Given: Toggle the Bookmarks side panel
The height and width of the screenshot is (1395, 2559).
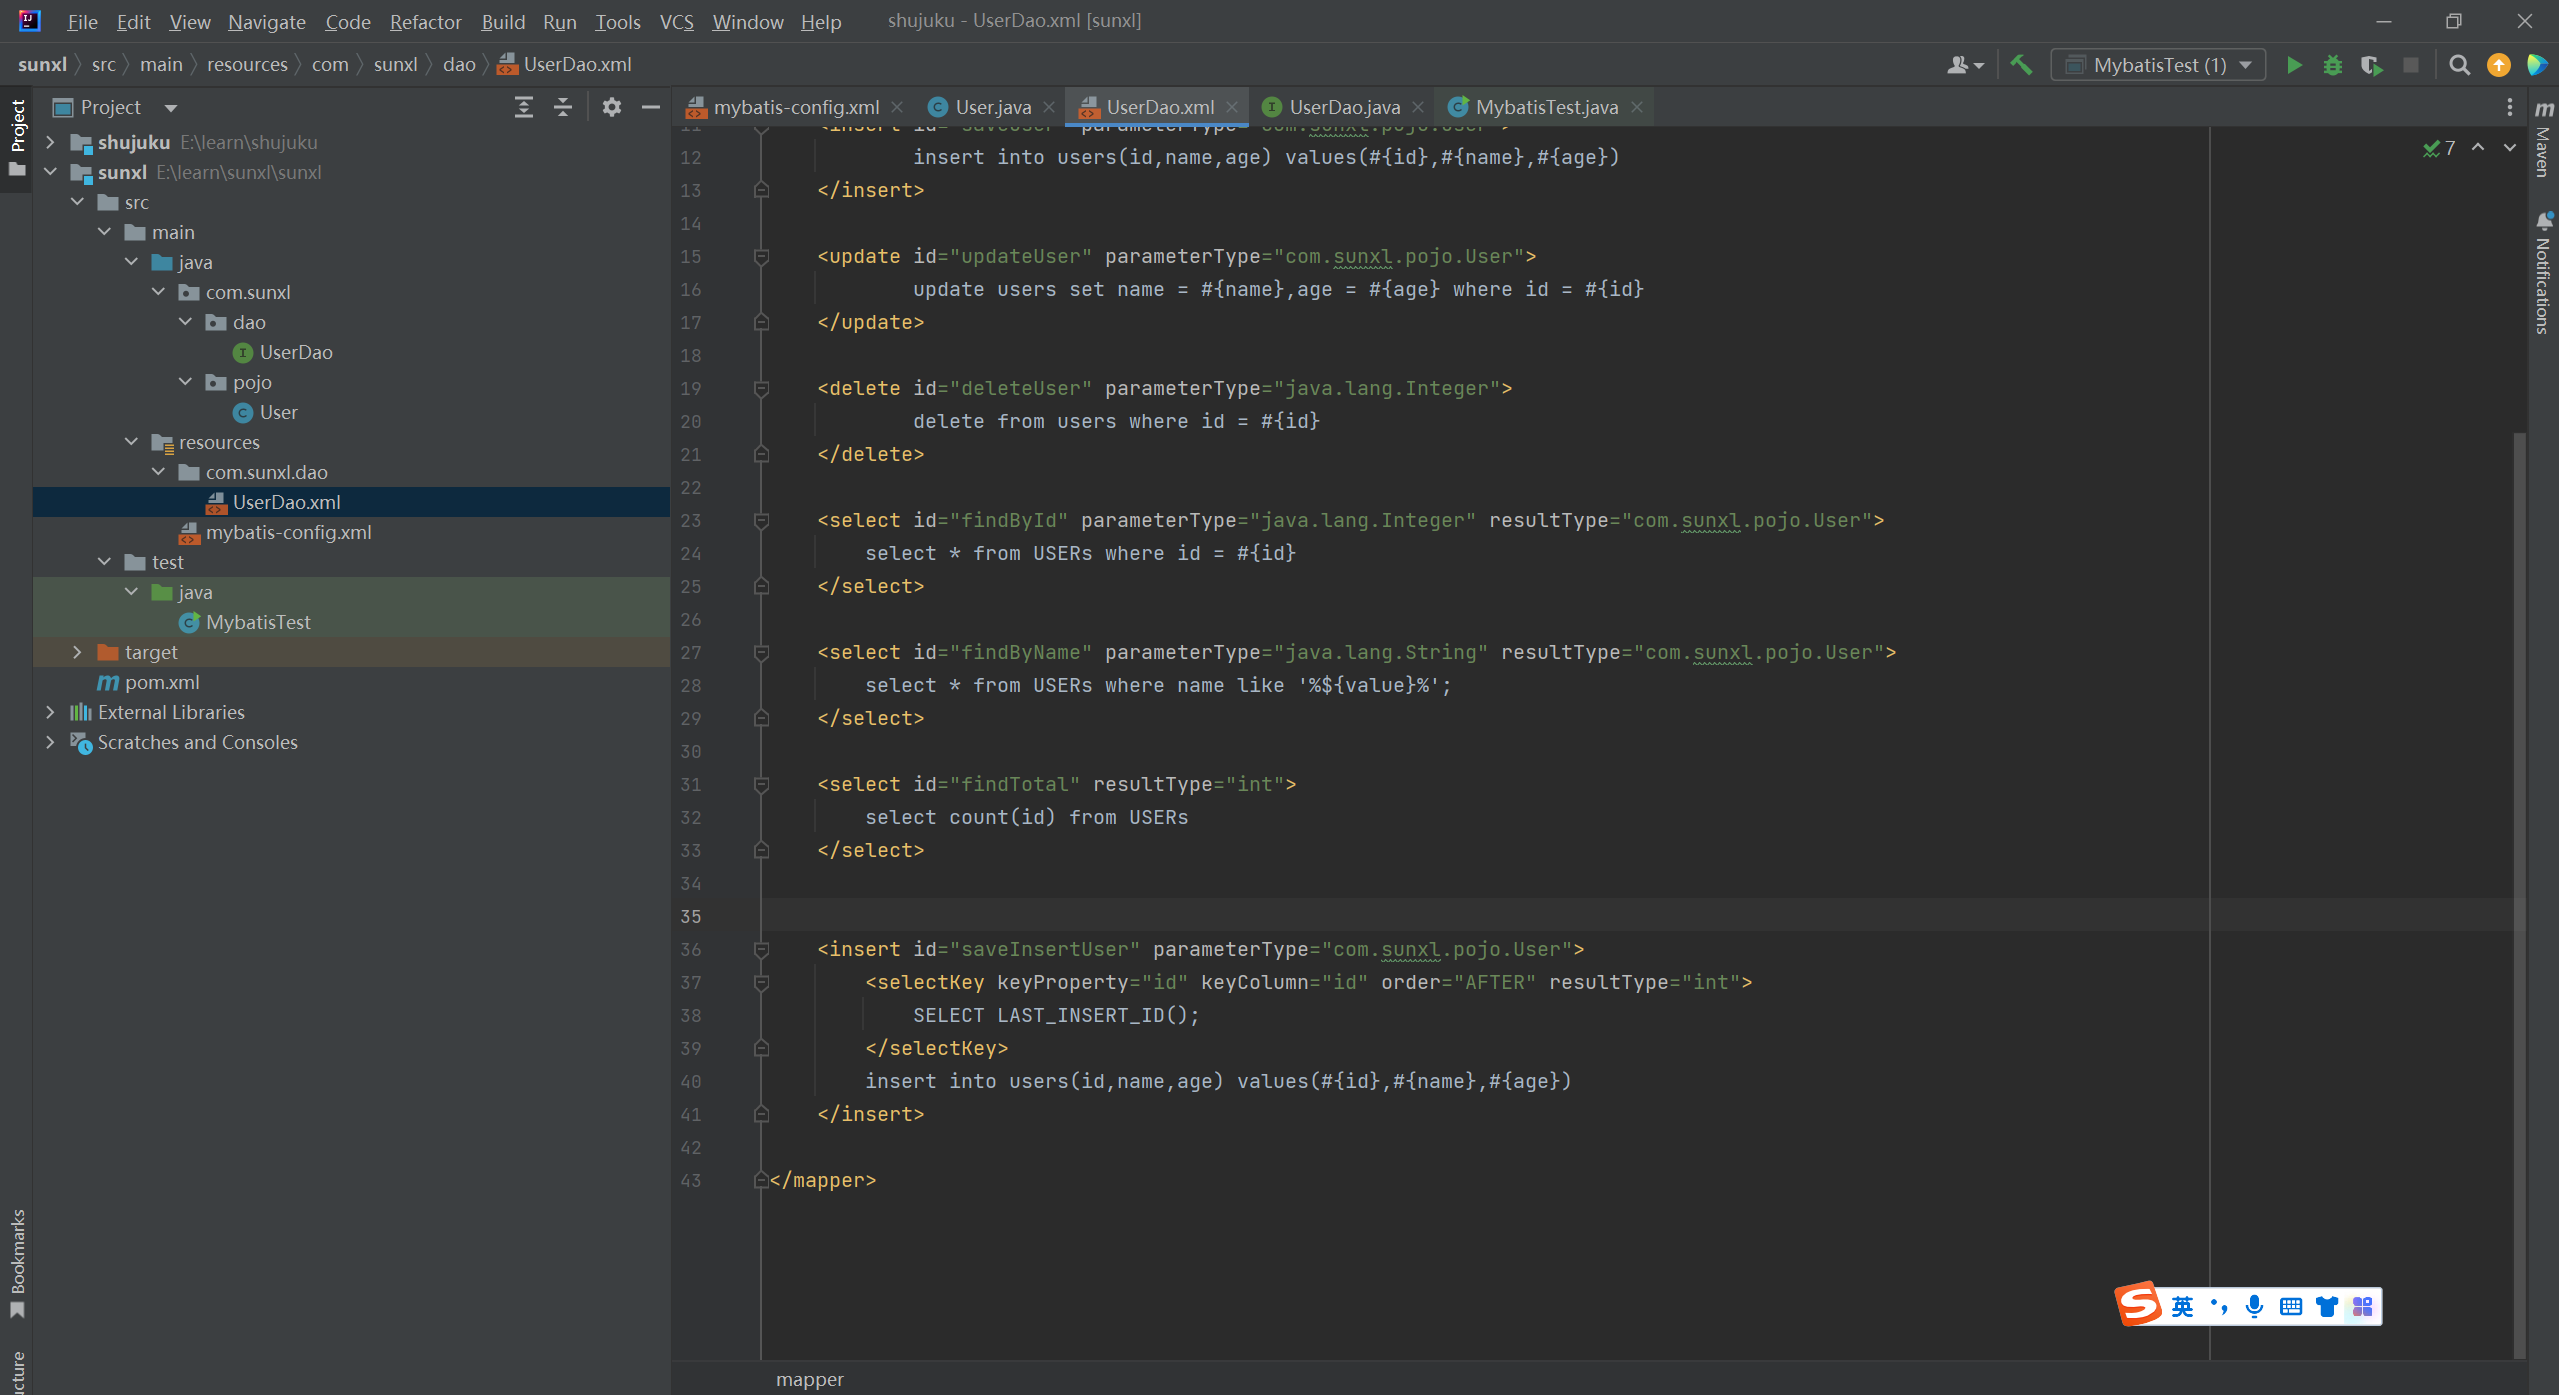Looking at the screenshot, I should pyautogui.click(x=17, y=1262).
